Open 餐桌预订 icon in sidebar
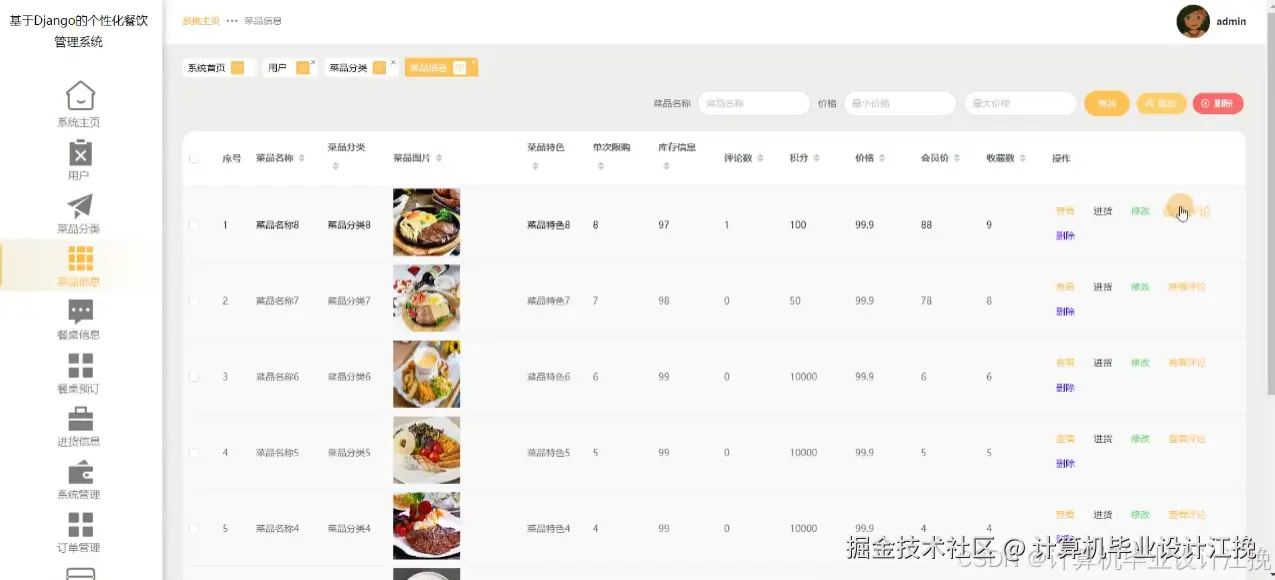This screenshot has width=1275, height=580. pyautogui.click(x=80, y=365)
